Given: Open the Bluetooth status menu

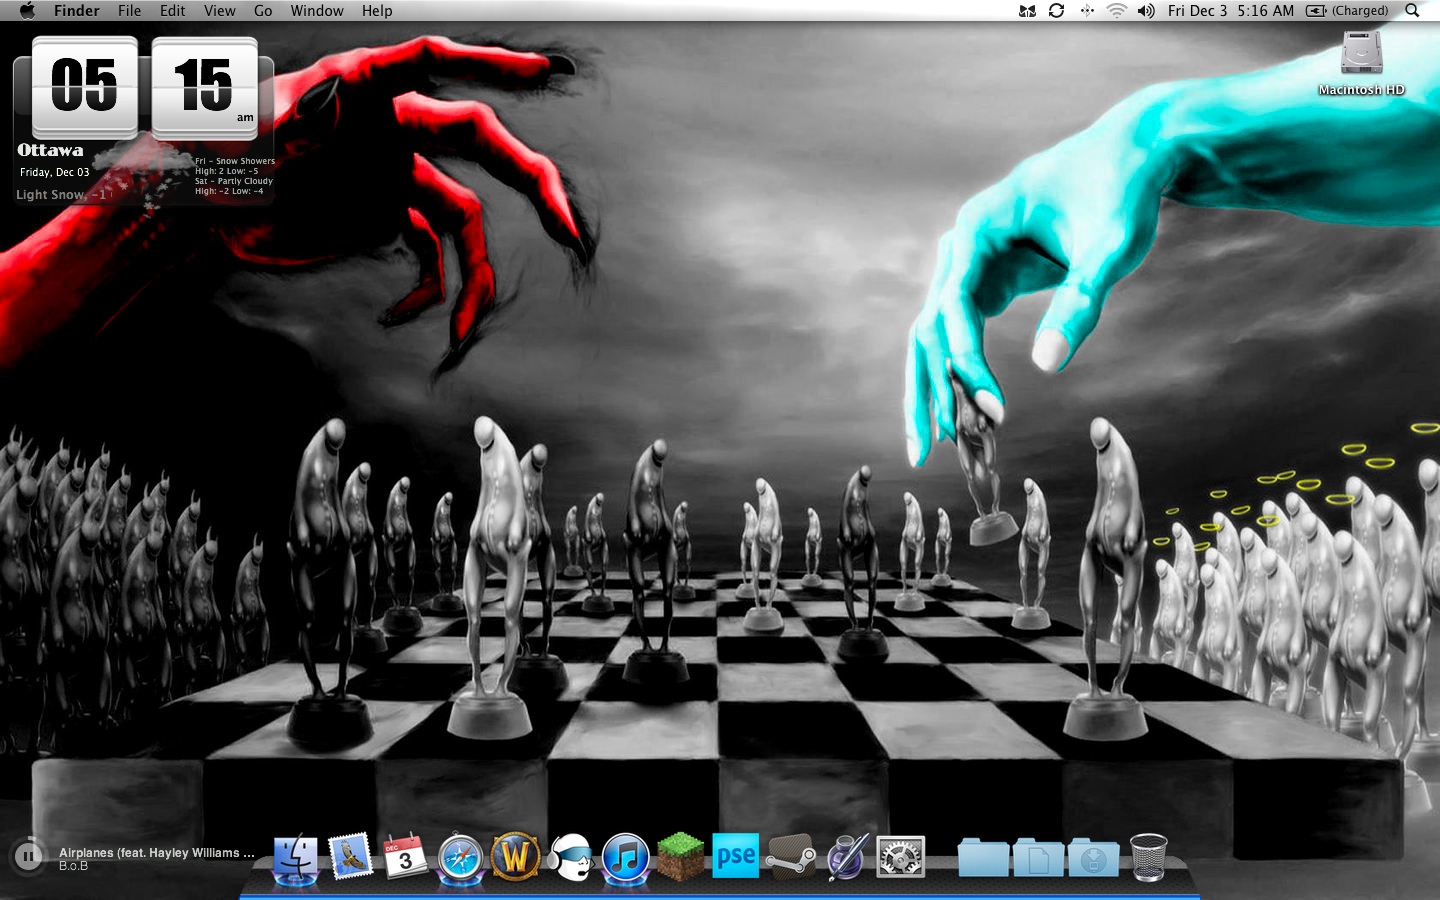Looking at the screenshot, I should (x=1086, y=10).
